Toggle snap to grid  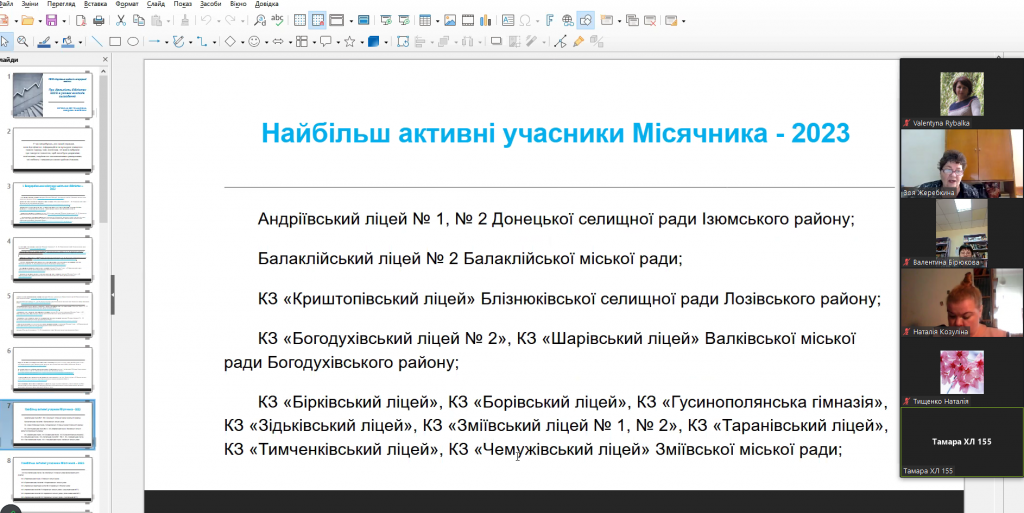pyautogui.click(x=318, y=21)
